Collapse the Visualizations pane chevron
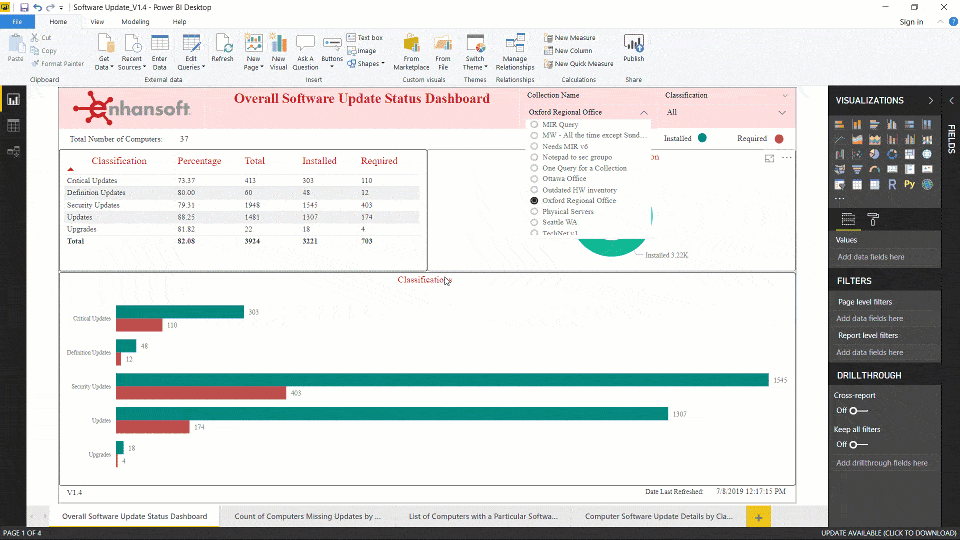This screenshot has height=540, width=960. pyautogui.click(x=931, y=100)
